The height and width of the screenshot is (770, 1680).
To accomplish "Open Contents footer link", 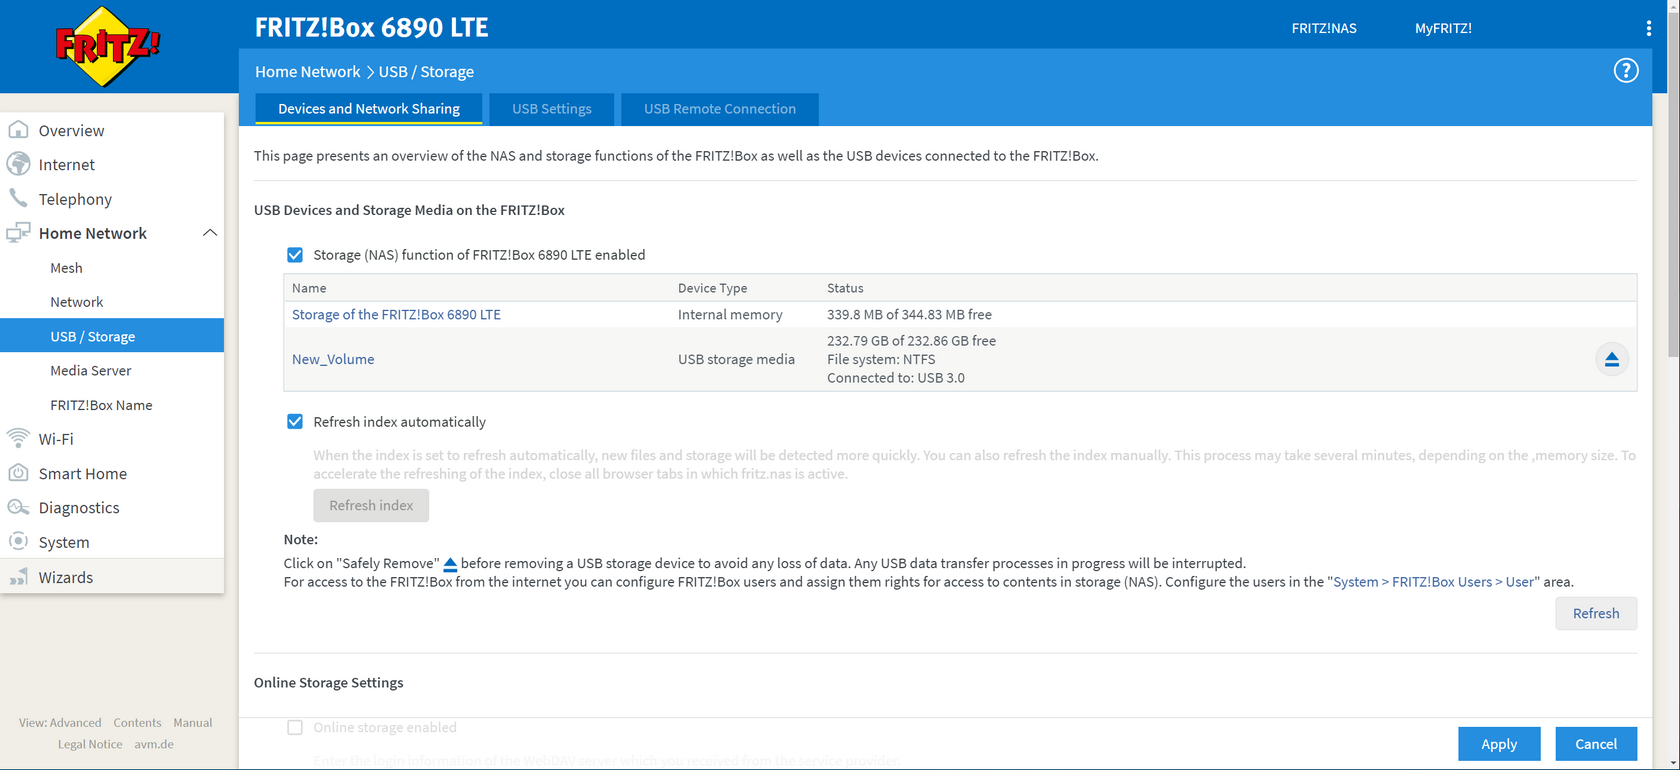I will pos(137,723).
